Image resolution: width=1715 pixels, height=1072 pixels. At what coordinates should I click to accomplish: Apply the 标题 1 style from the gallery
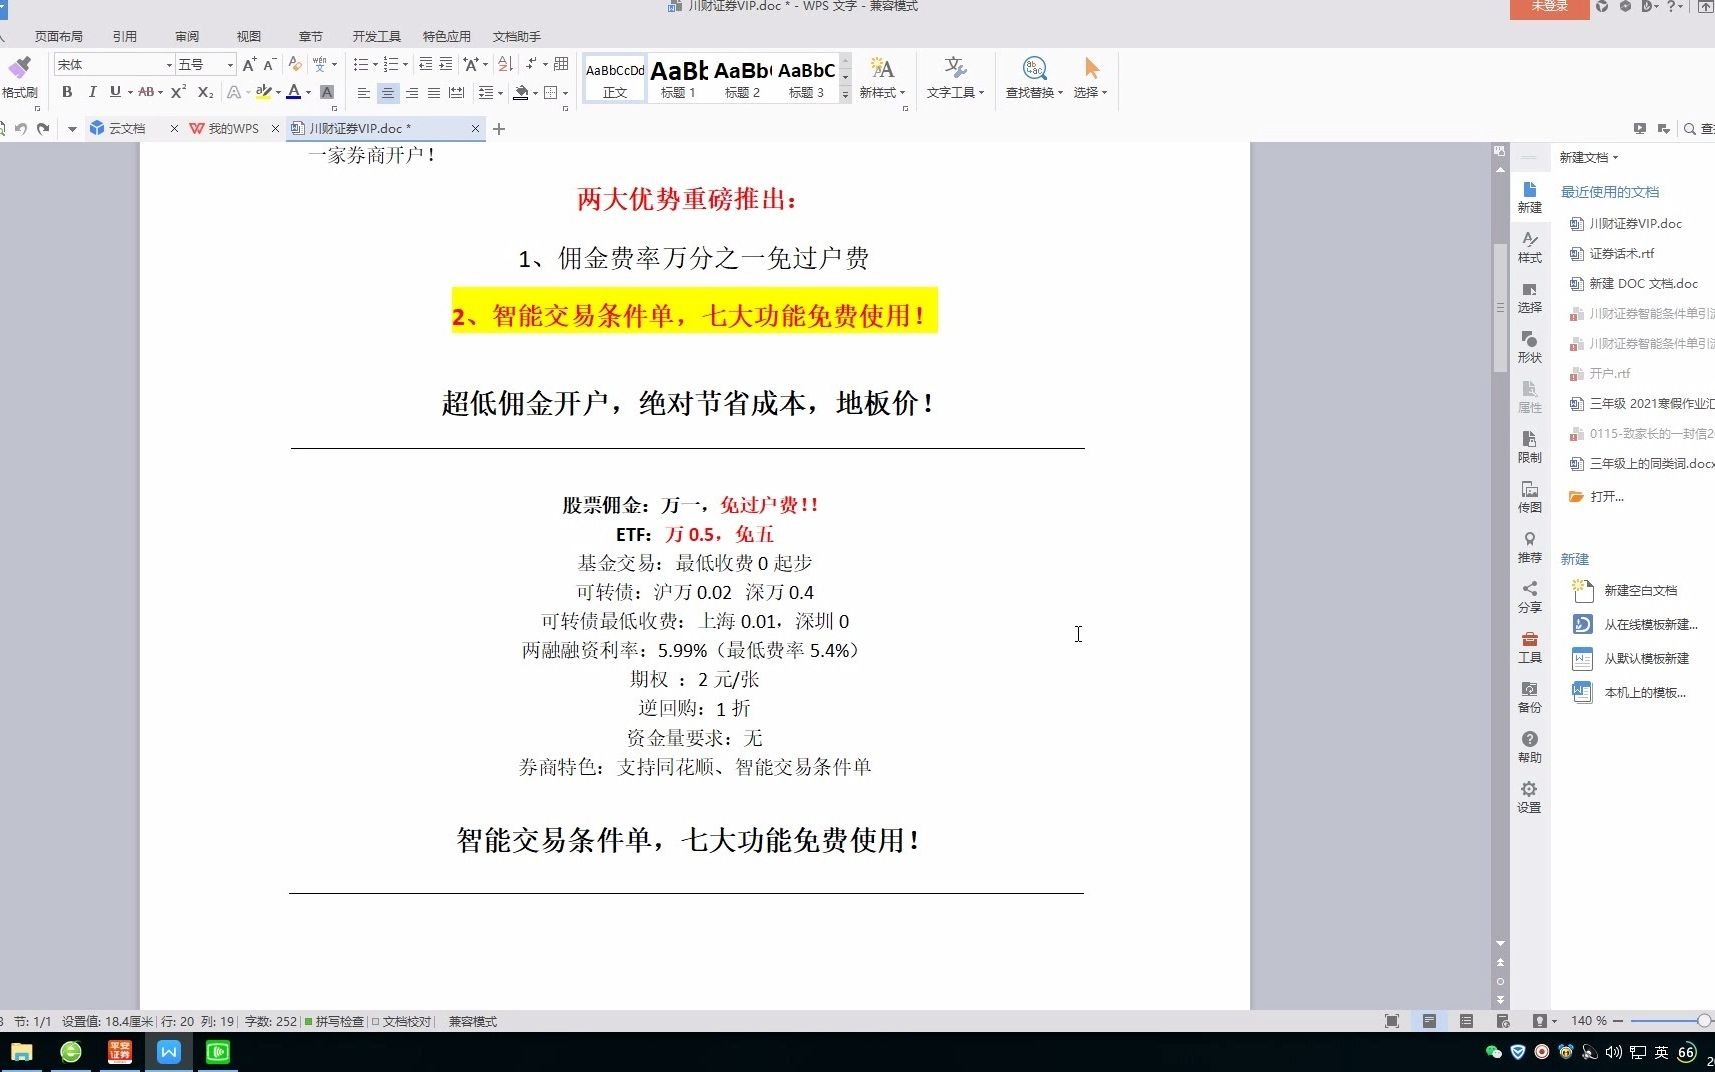[x=678, y=78]
